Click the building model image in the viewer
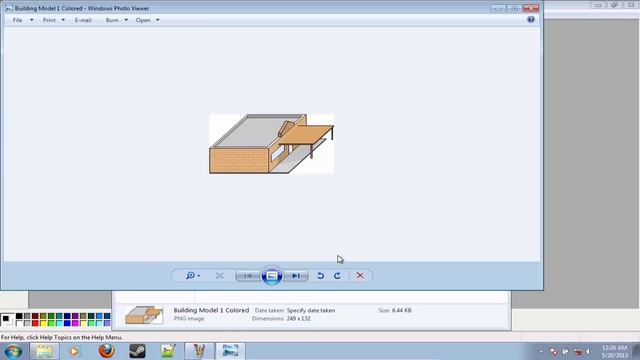 (271, 144)
